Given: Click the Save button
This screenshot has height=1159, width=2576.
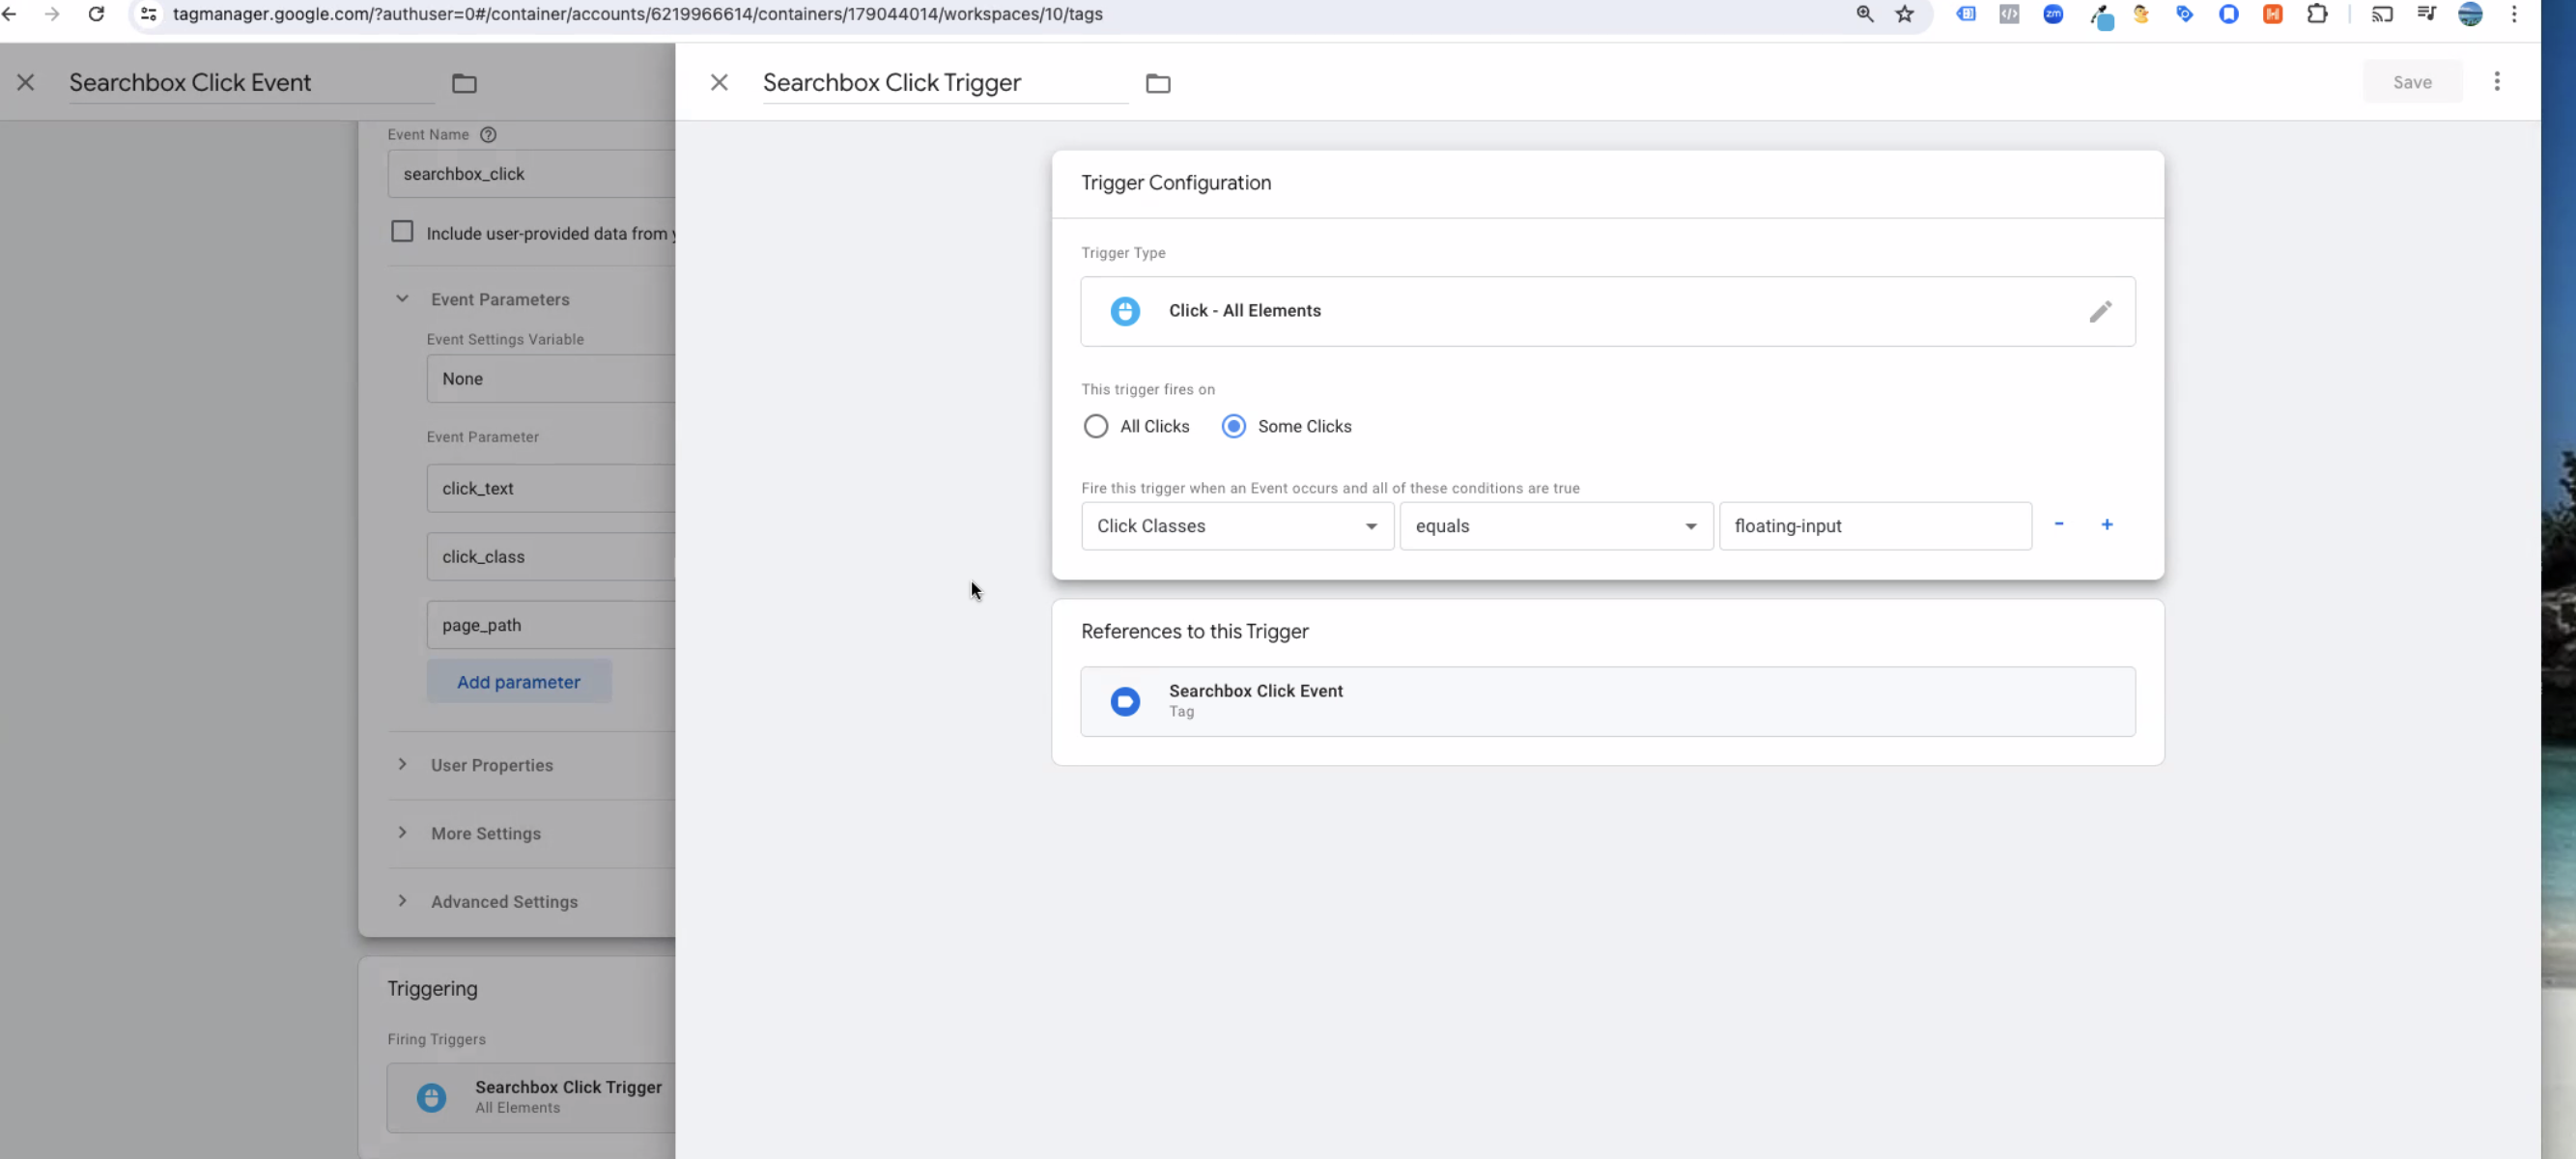Looking at the screenshot, I should coord(2412,82).
